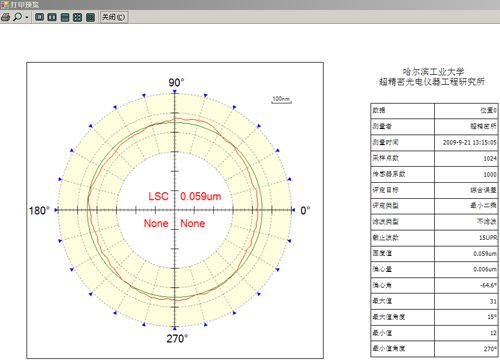
Task: Click the 0.059um roundness value in chart
Action: 201,196
